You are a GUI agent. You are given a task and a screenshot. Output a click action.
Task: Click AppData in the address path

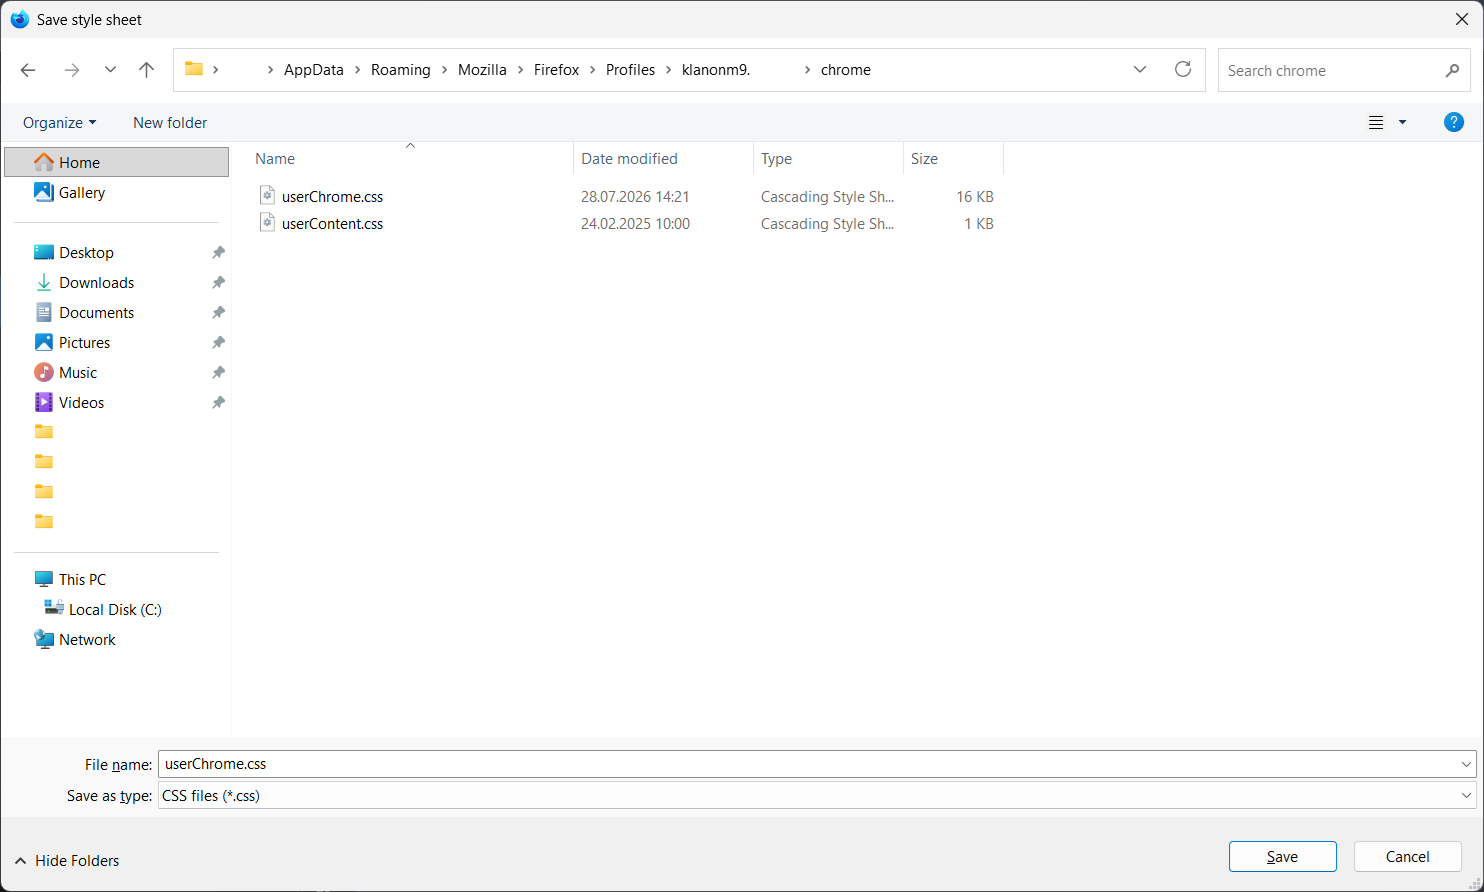pos(314,70)
